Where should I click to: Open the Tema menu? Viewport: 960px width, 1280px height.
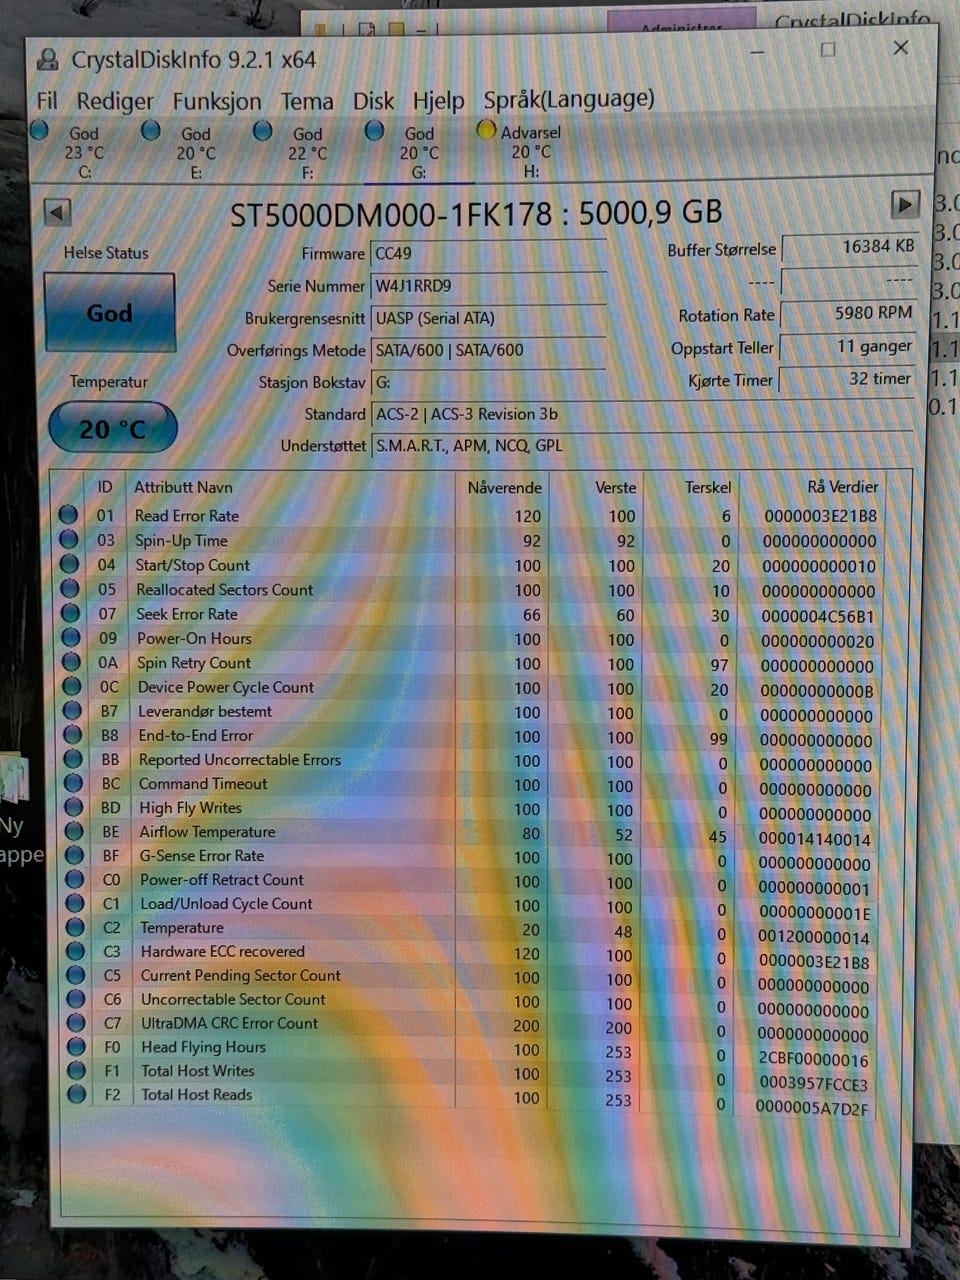307,101
